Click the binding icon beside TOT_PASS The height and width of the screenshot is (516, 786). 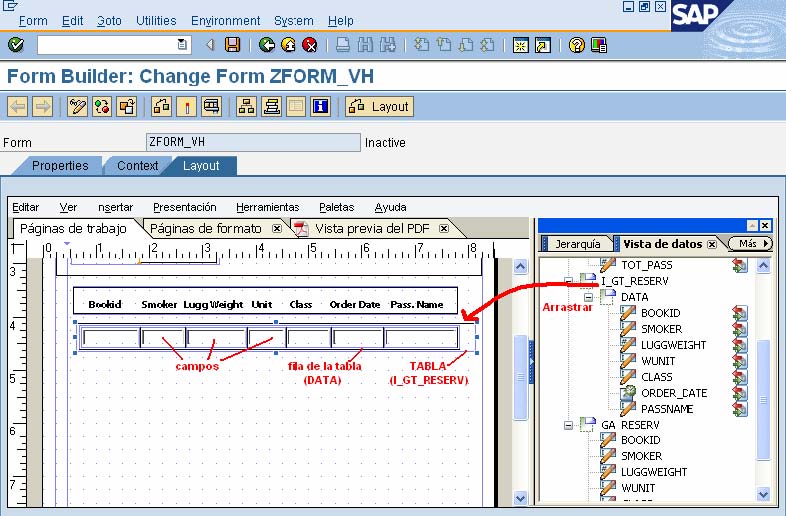[739, 265]
